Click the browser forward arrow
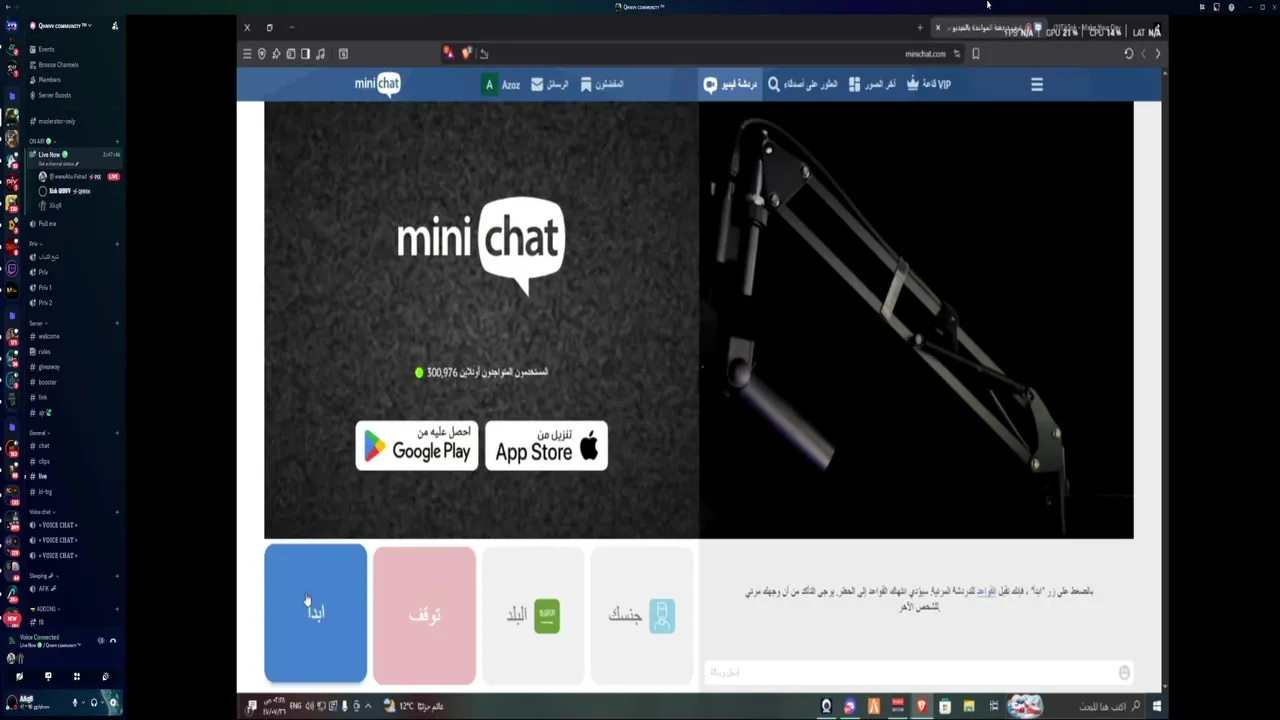The height and width of the screenshot is (720, 1280). 1158,54
